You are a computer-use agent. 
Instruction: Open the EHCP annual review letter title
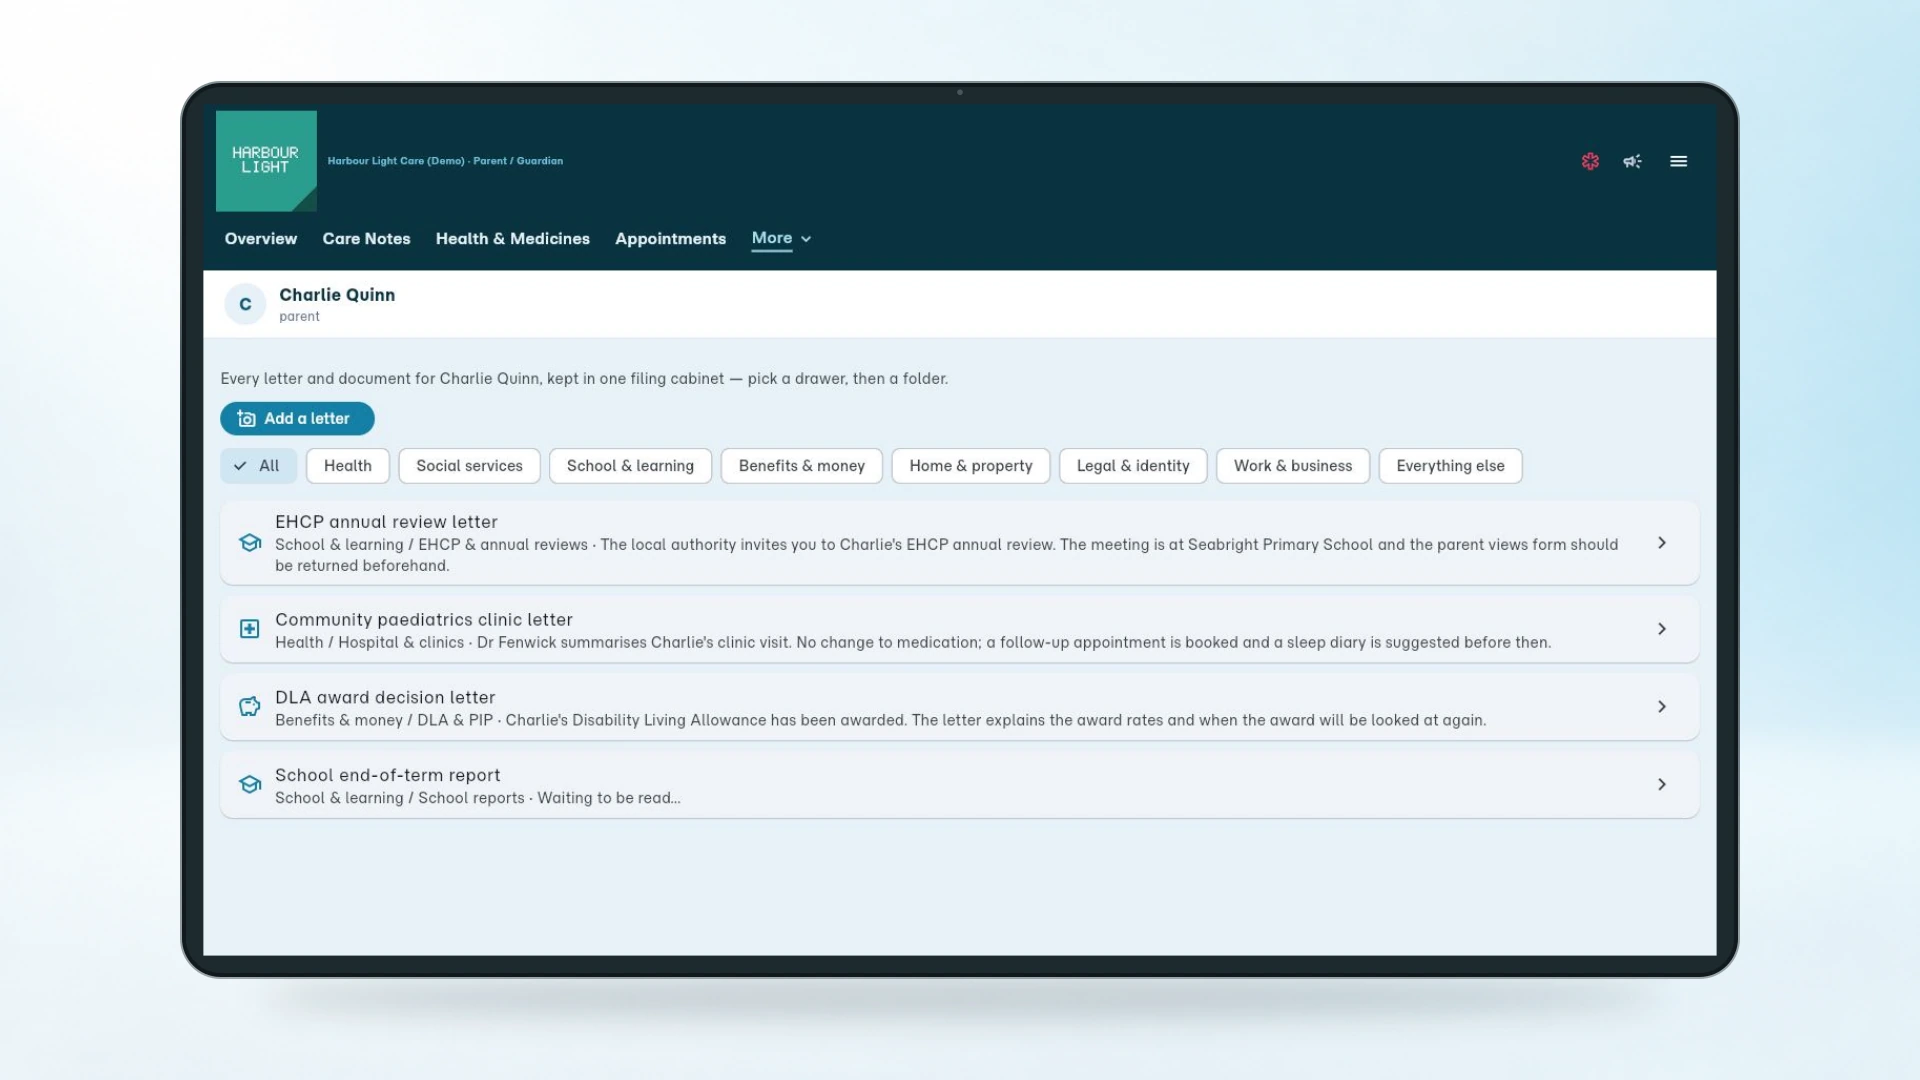pos(386,522)
